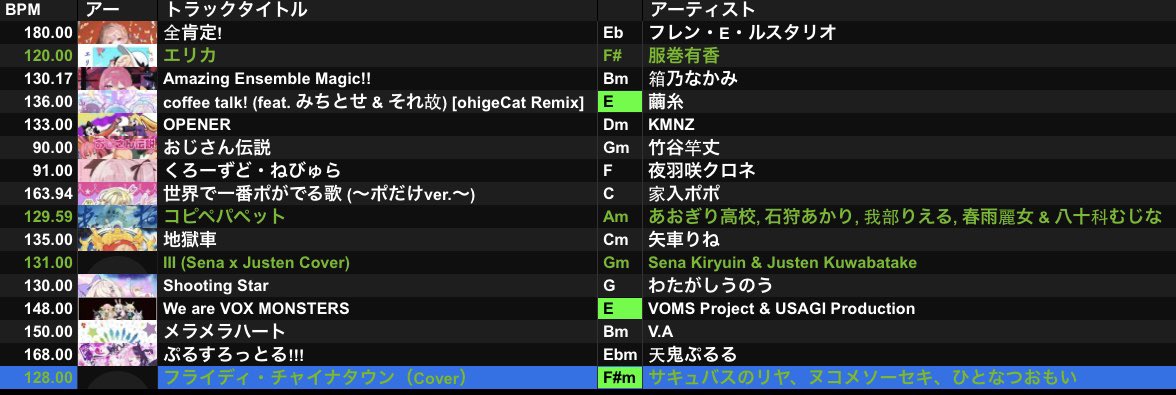Viewport: 1176px width, 395px height.
Task: Select artwork thumbnail for coffee talk! remix
Action: pos(117,101)
